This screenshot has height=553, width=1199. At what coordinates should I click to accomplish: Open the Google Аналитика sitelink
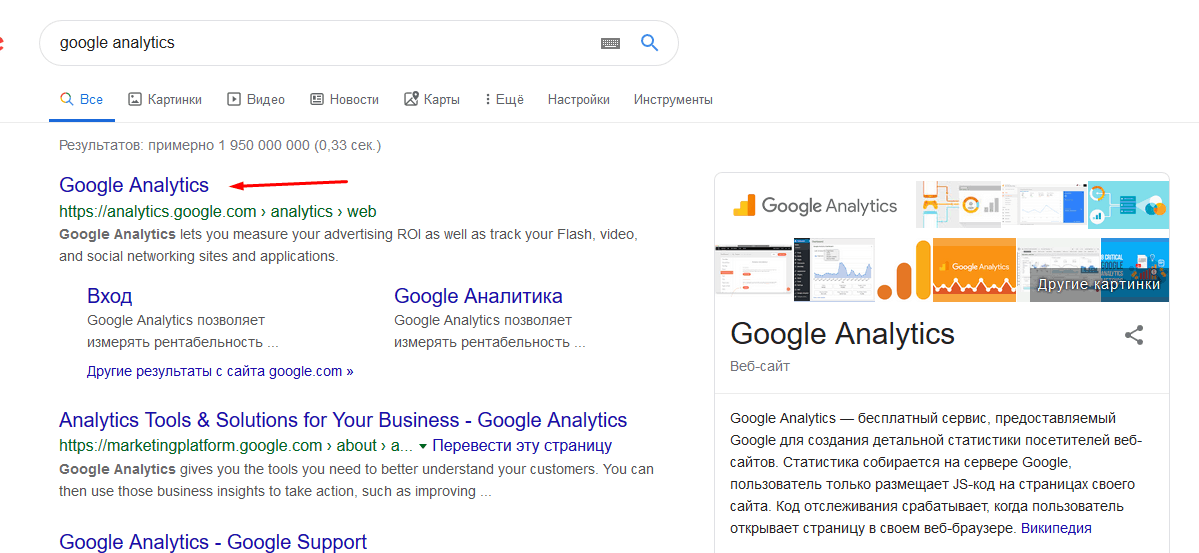[x=478, y=296]
